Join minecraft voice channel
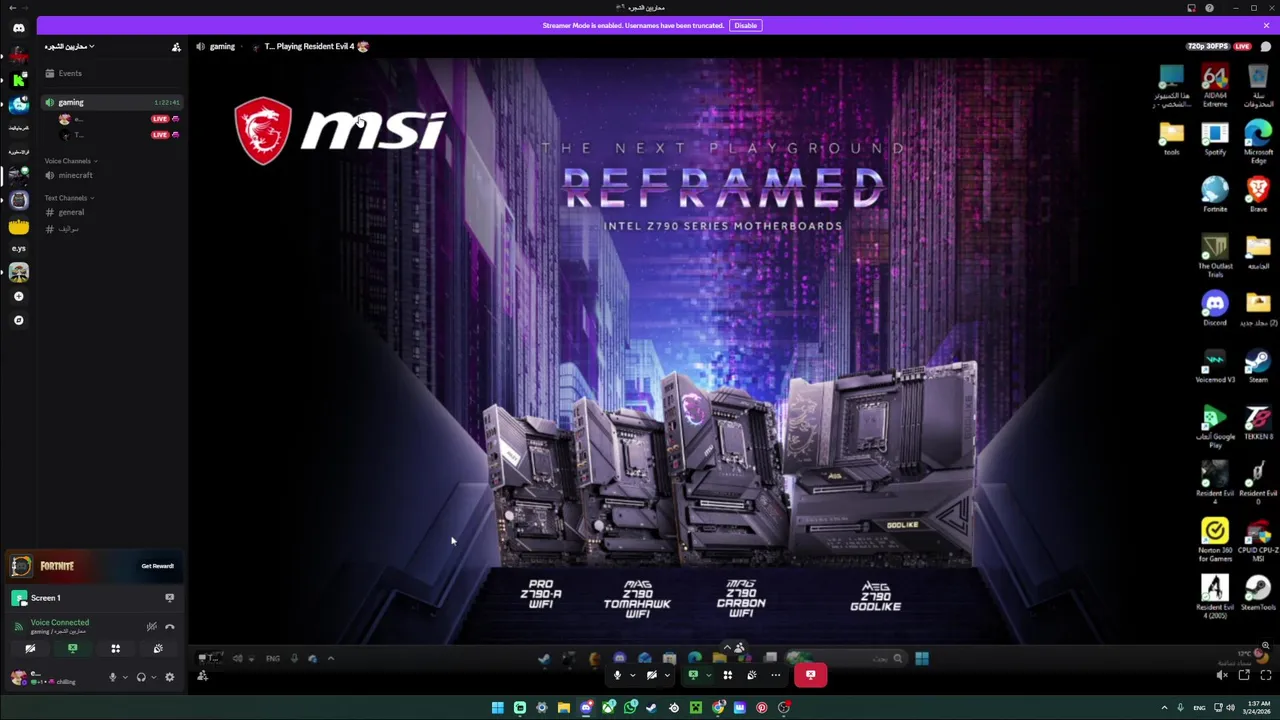1280x720 pixels. (x=111, y=175)
